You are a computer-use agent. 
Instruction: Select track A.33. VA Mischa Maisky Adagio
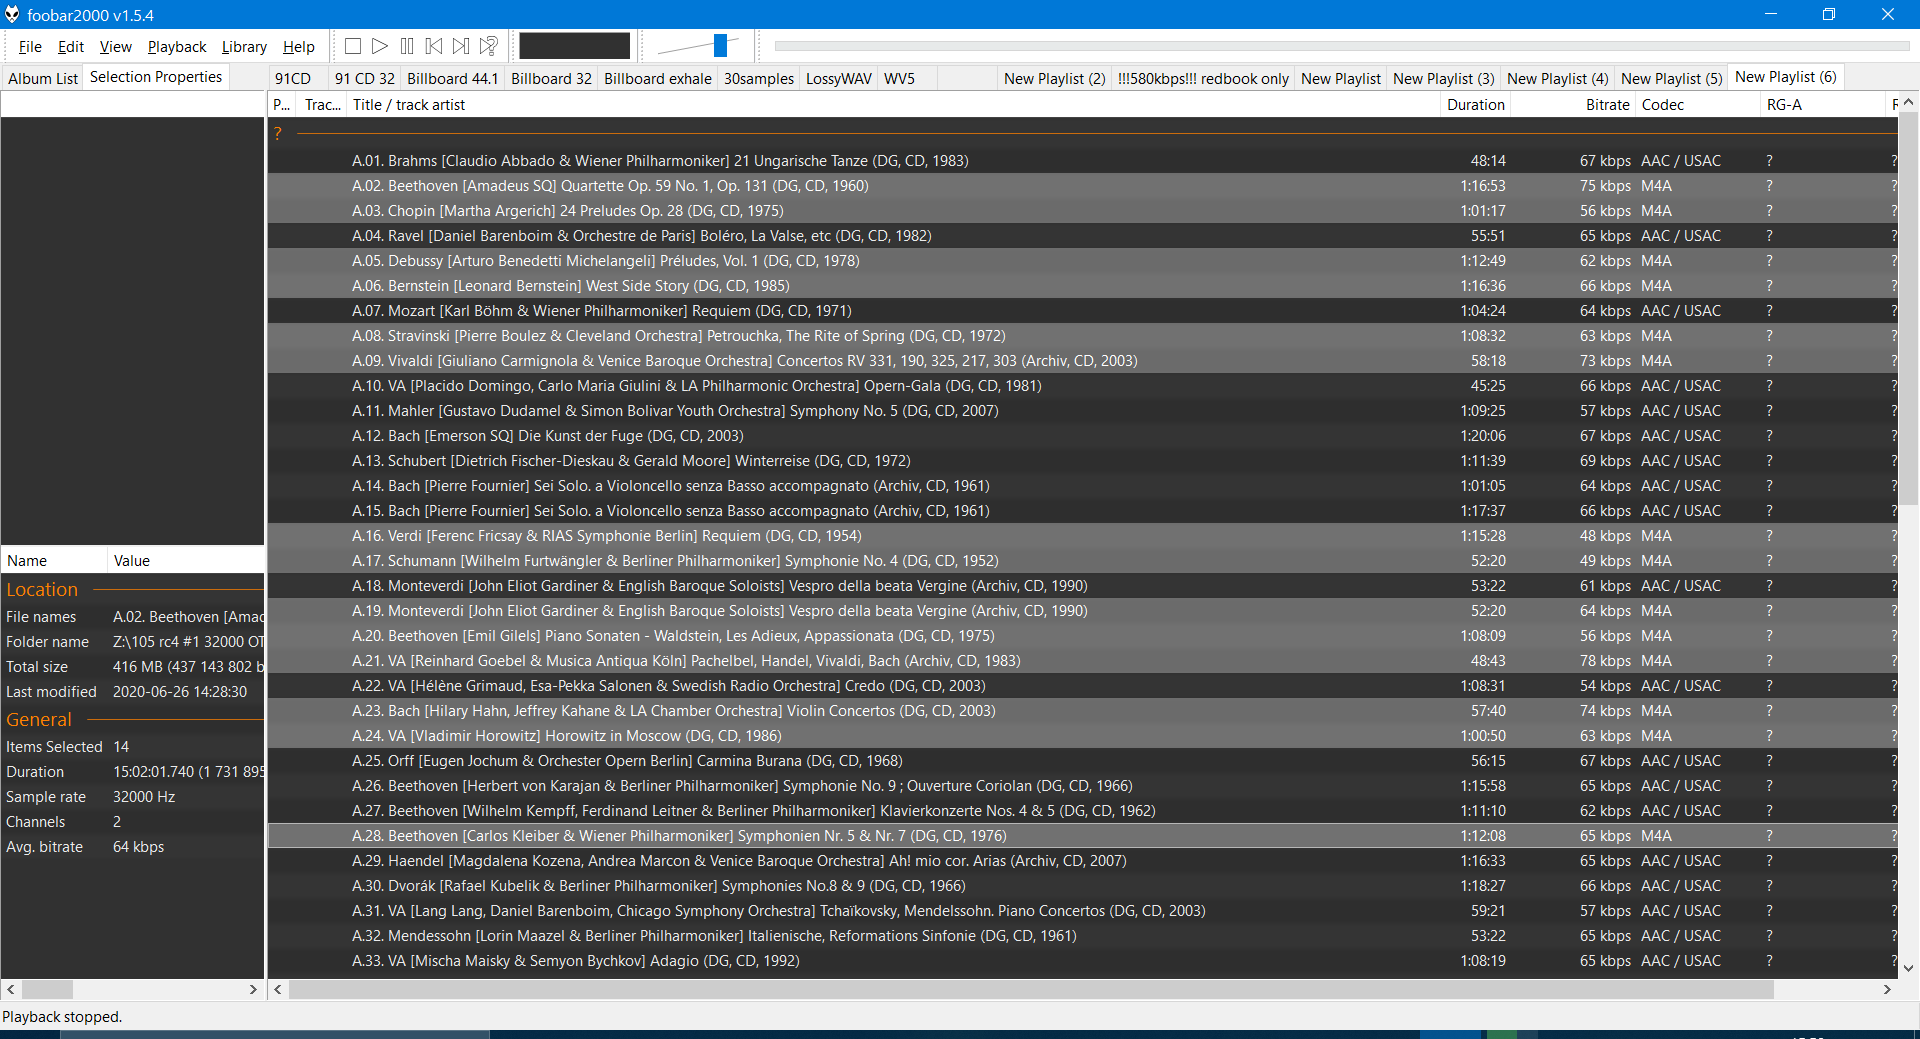tap(1082, 961)
